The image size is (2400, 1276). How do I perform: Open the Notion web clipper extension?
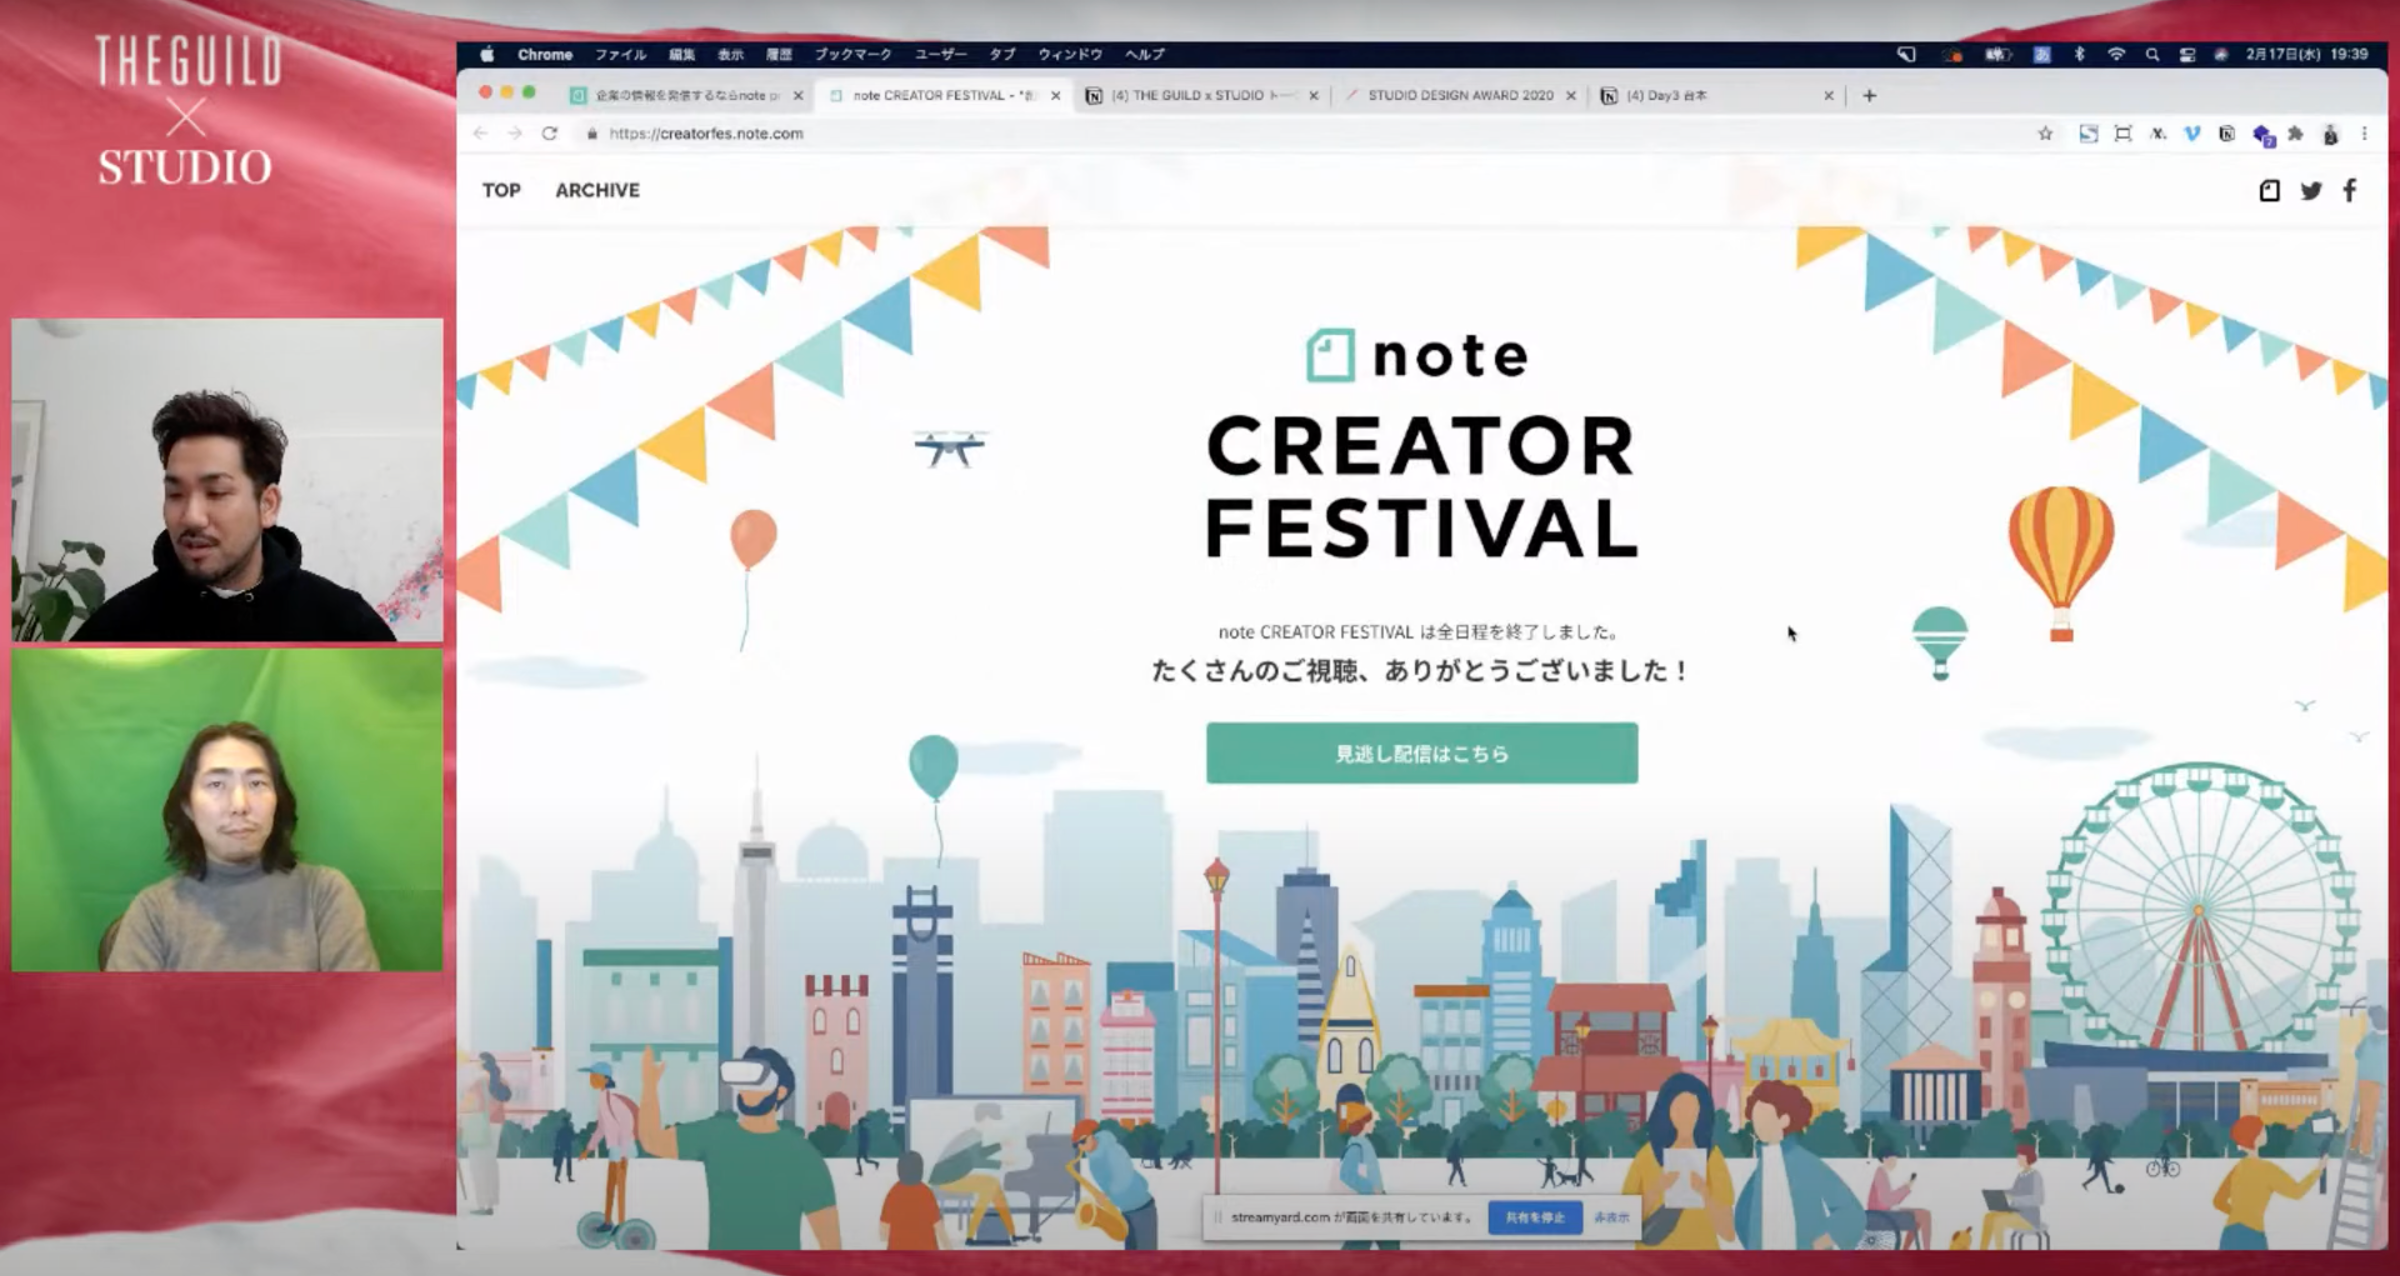pyautogui.click(x=2226, y=133)
